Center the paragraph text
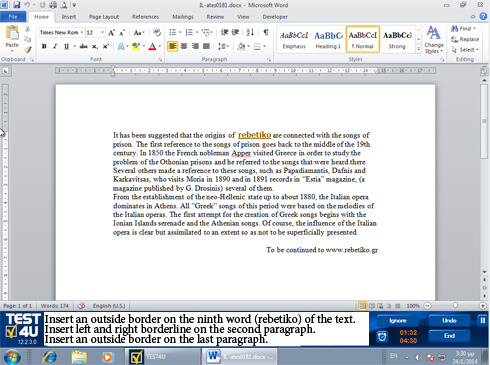 coord(184,46)
